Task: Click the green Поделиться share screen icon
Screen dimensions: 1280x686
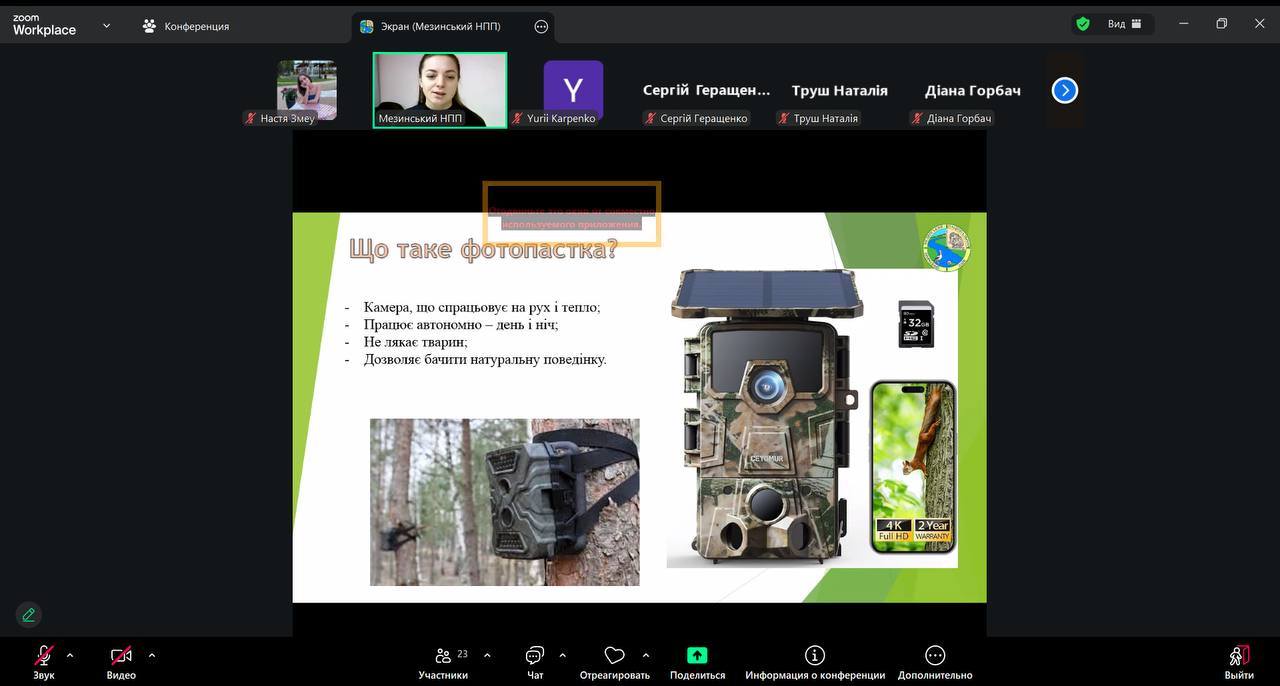Action: pyautogui.click(x=697, y=656)
